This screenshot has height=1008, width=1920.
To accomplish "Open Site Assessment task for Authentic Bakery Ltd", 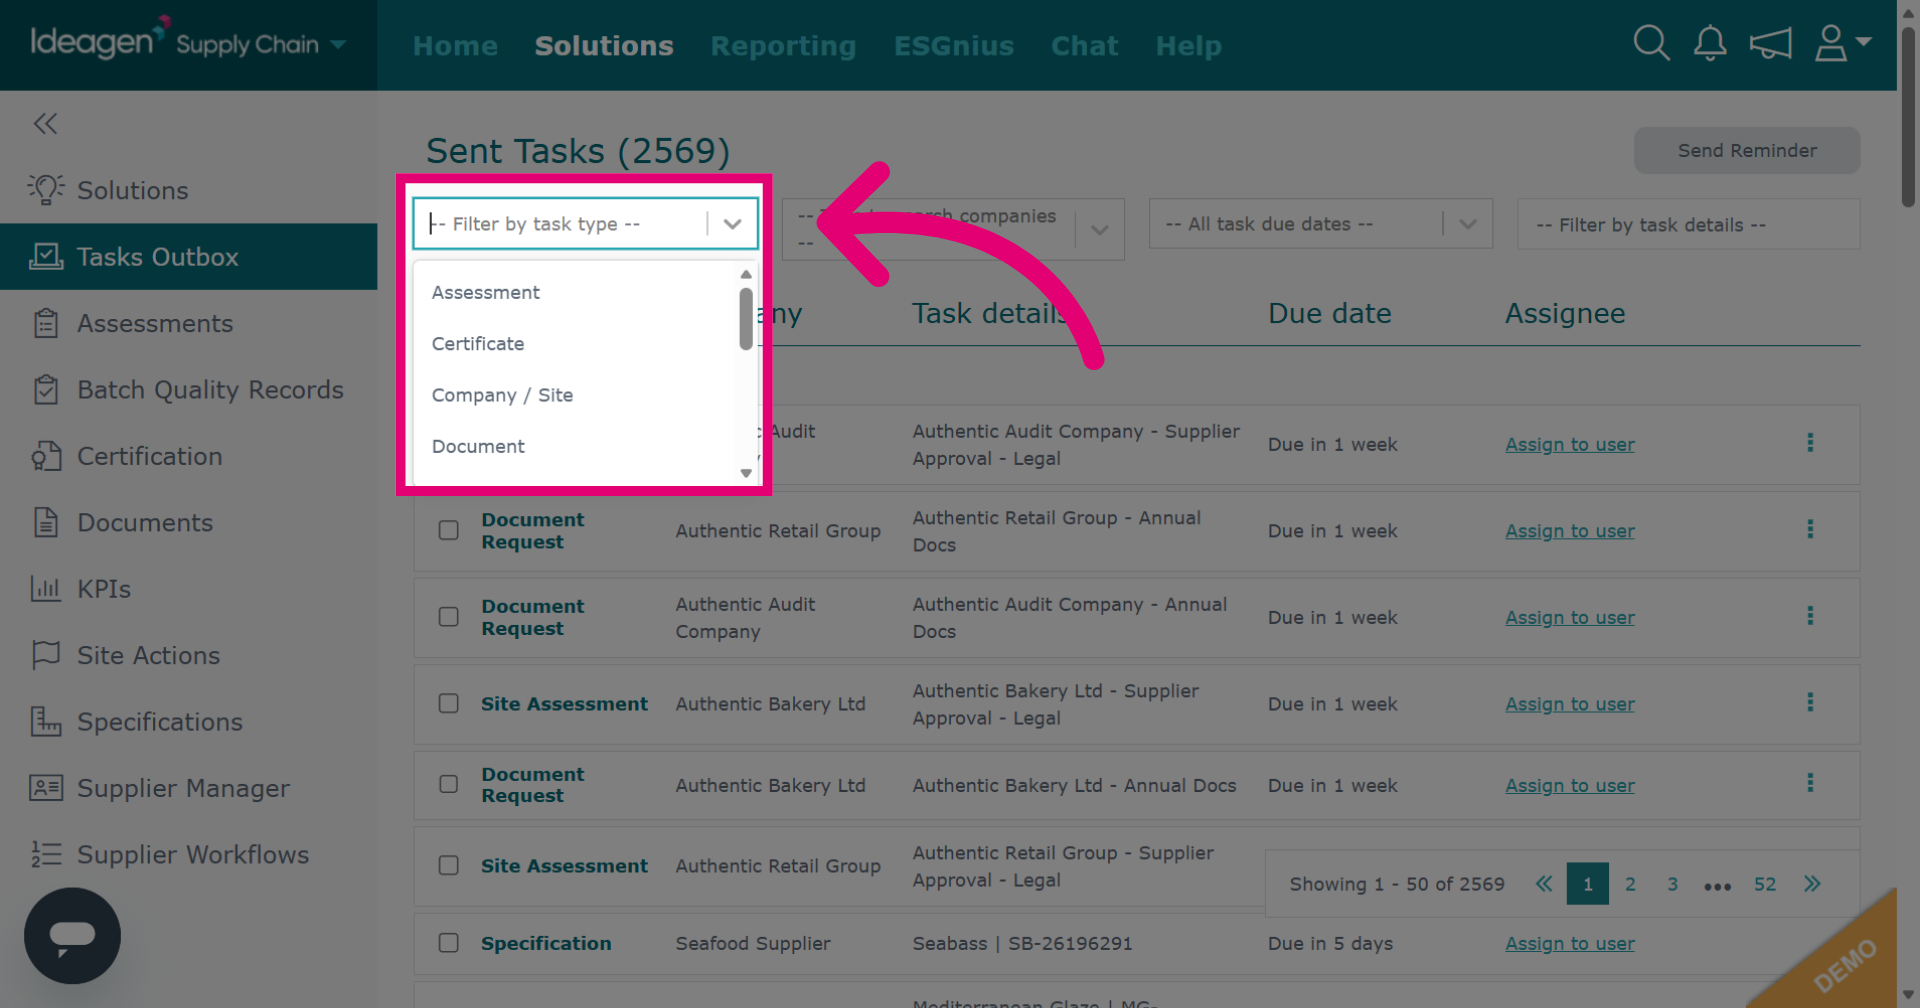I will [x=564, y=704].
